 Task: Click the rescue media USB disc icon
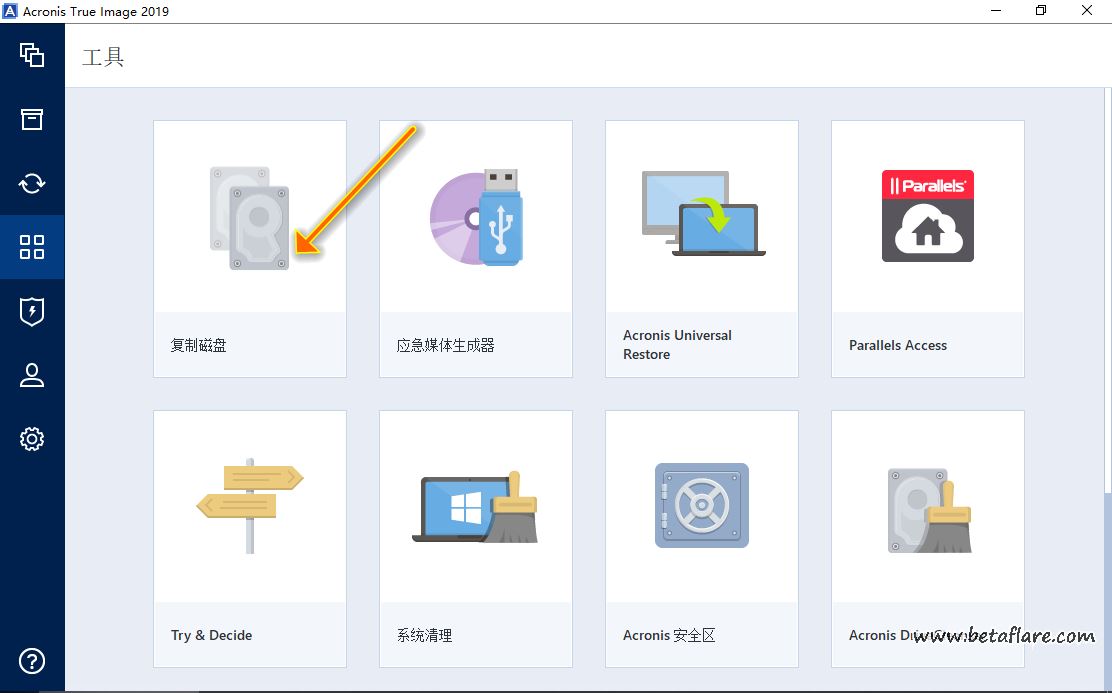point(477,217)
